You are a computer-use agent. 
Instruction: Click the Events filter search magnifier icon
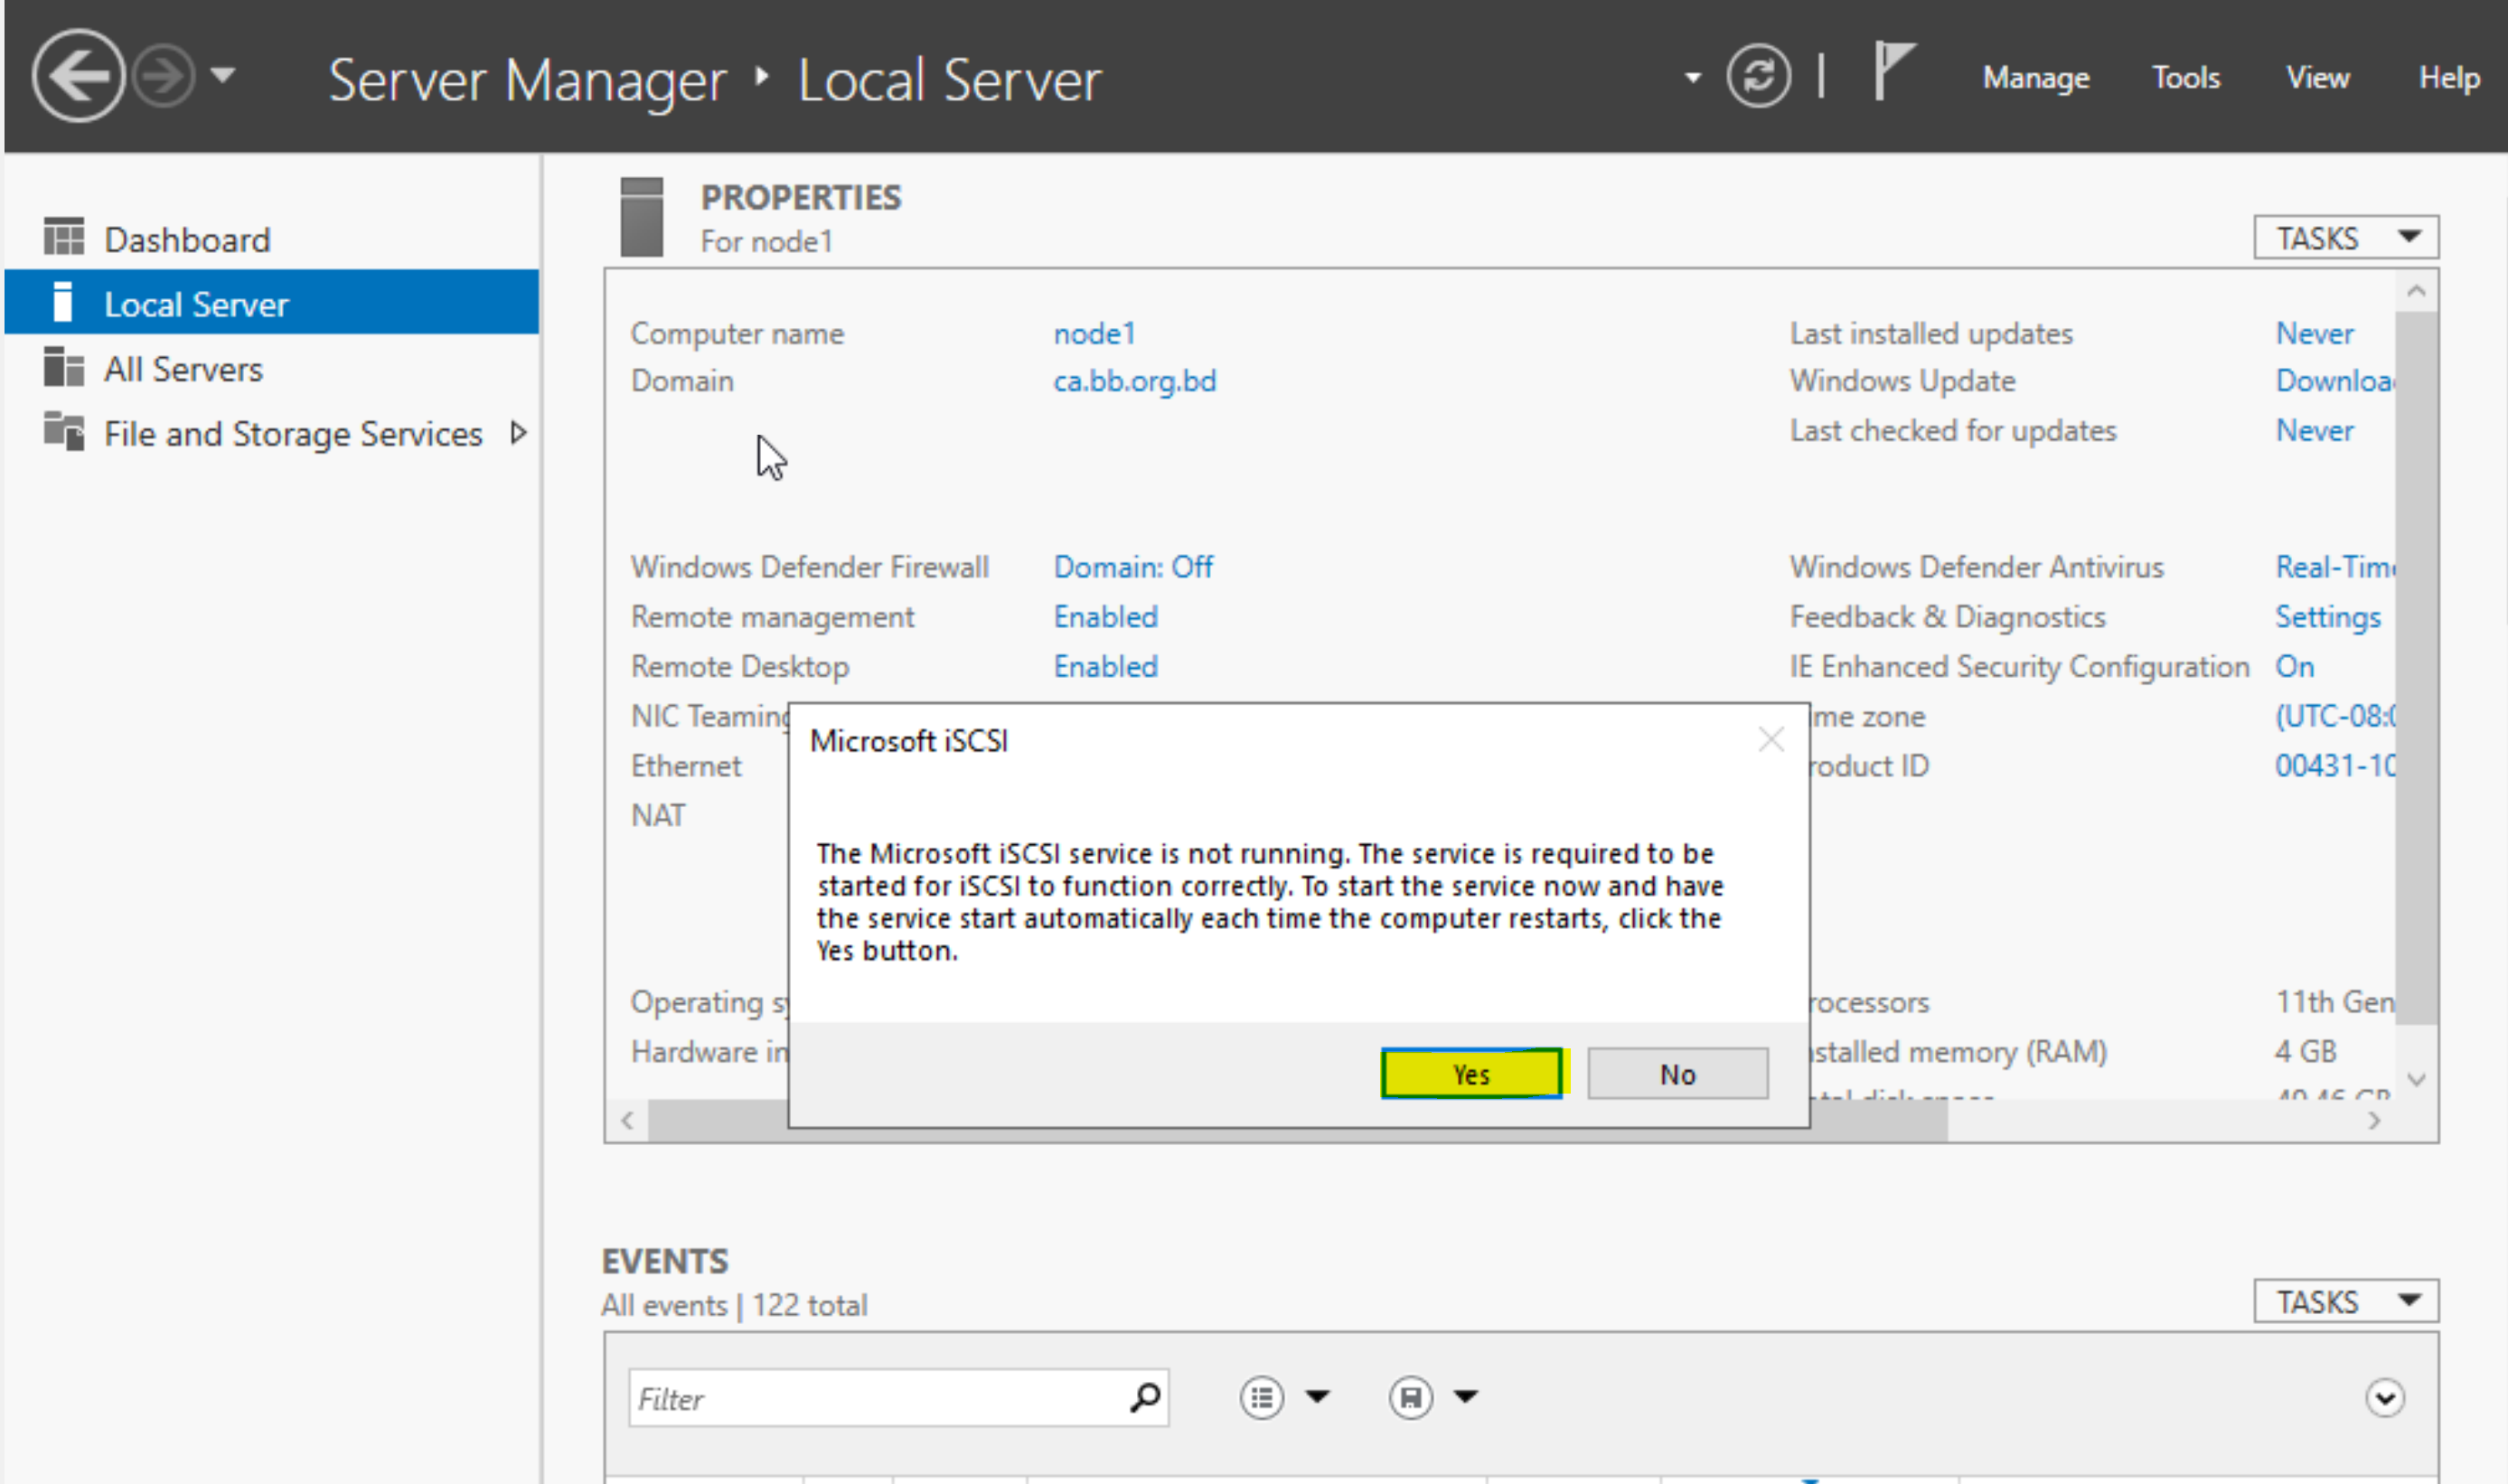1145,1397
